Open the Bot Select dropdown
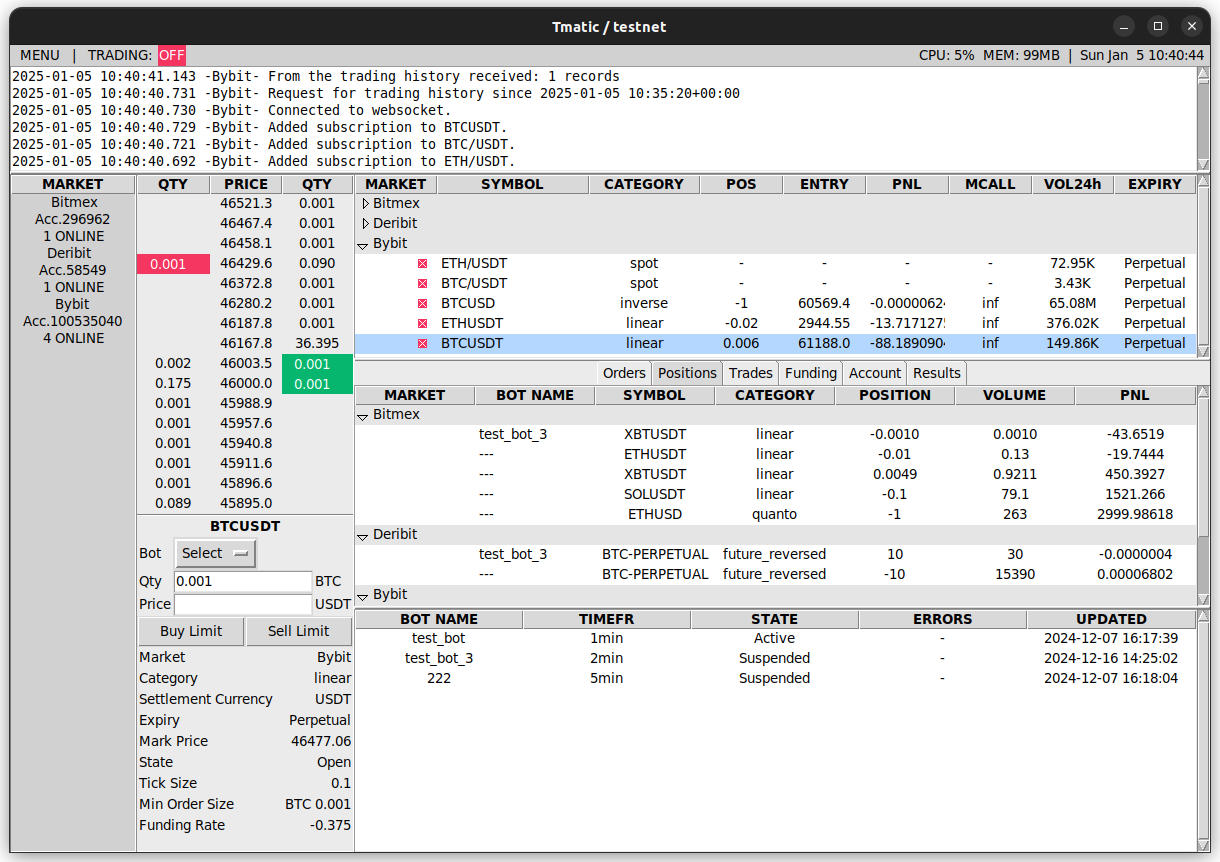 [215, 554]
